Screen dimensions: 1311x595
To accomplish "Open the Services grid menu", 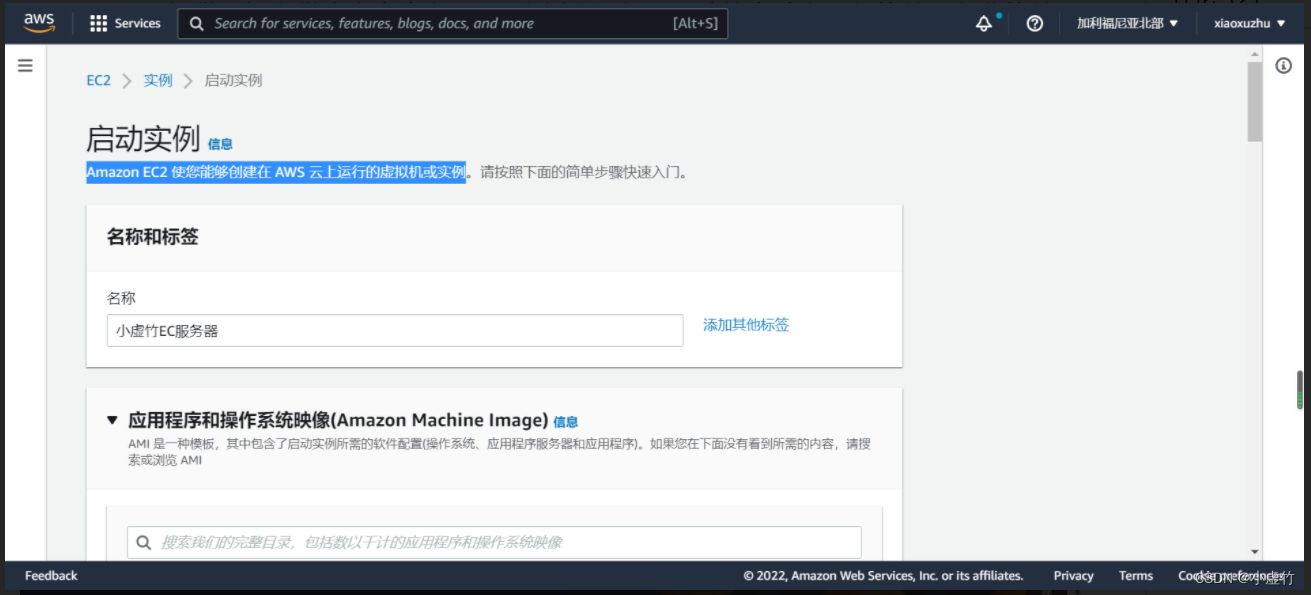I will 125,23.
